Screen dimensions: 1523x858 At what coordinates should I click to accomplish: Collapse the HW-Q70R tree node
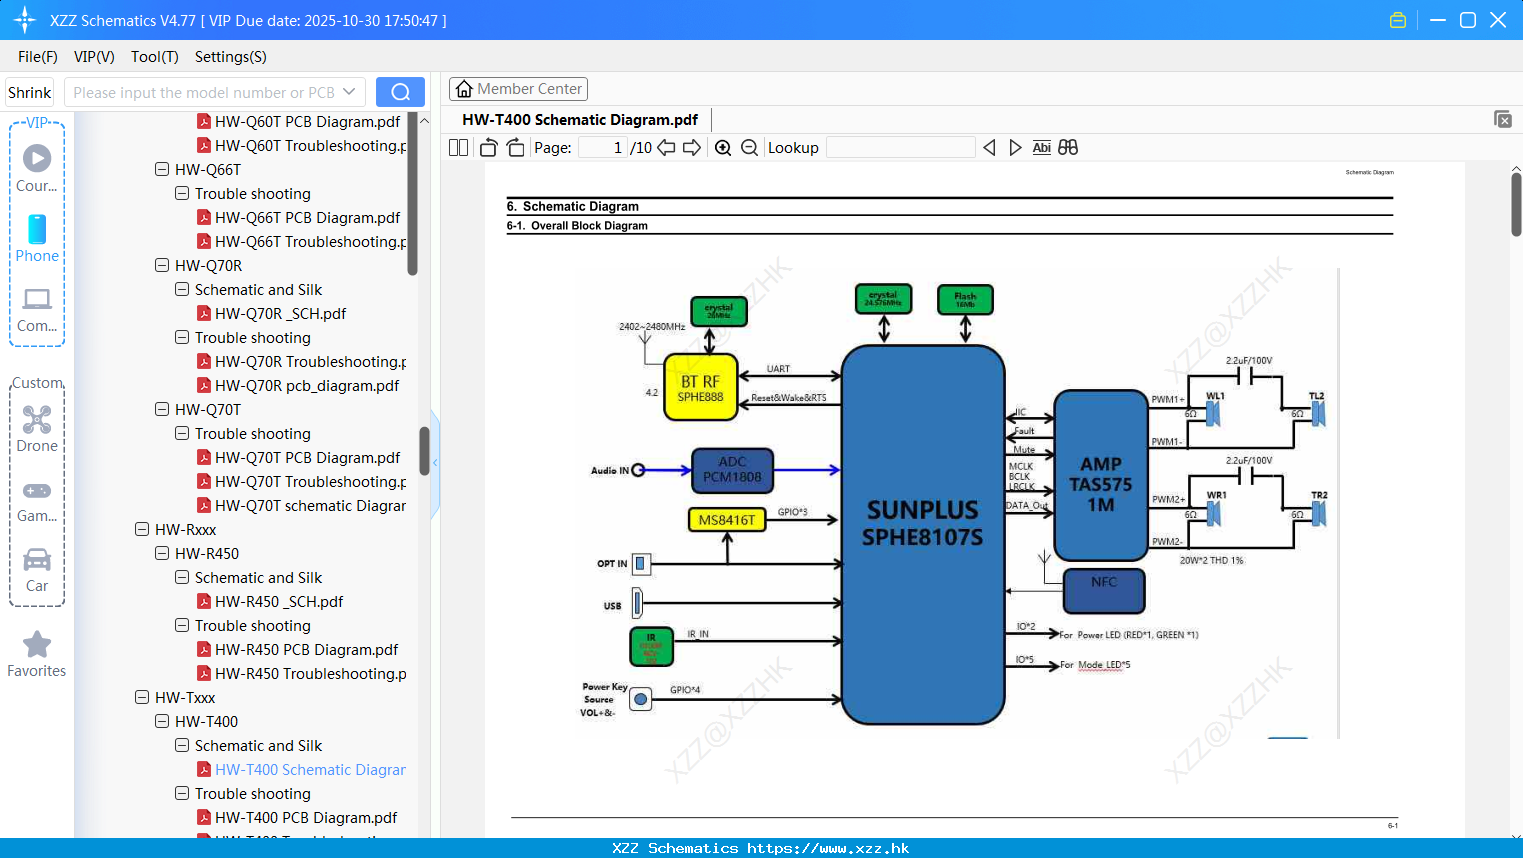pyautogui.click(x=162, y=265)
